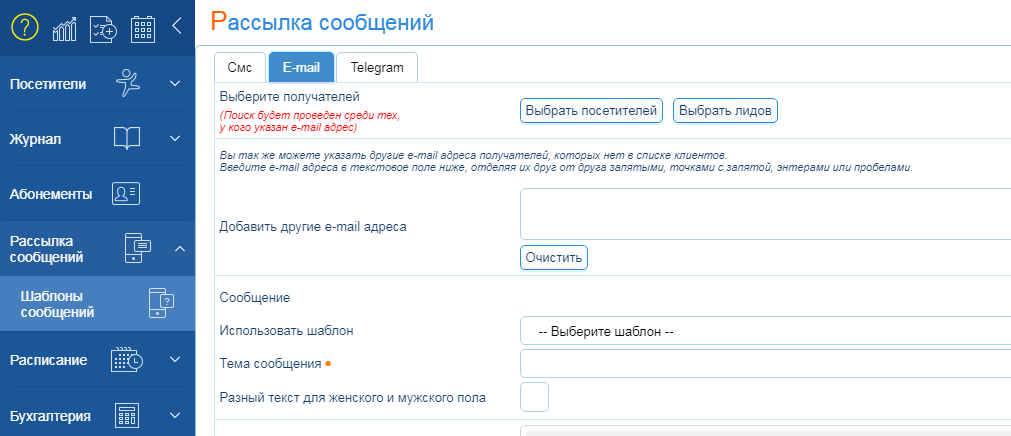Click the task checklist icon

[104, 28]
